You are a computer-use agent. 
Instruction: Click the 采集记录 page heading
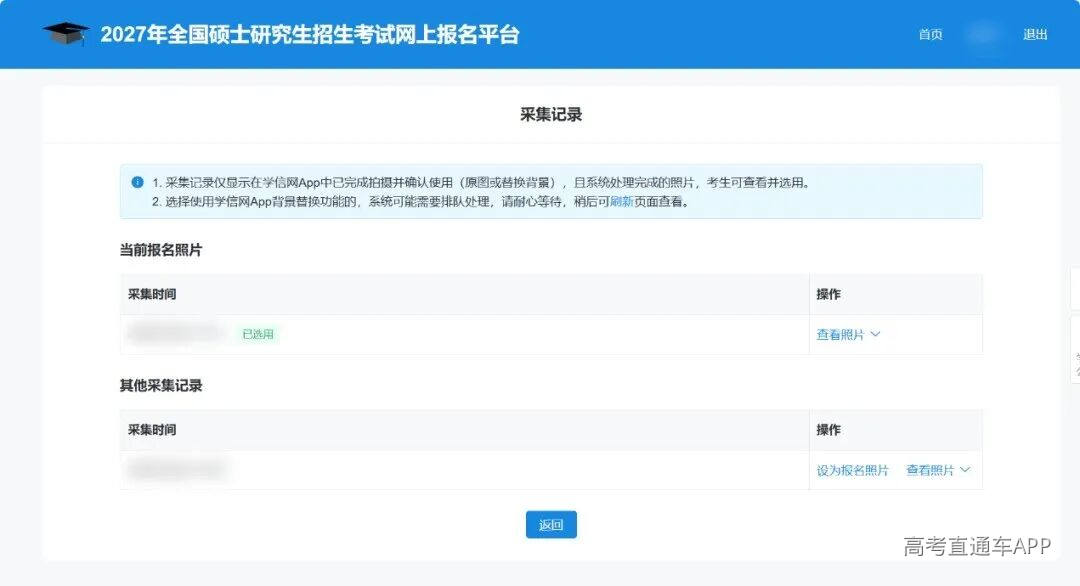[x=551, y=114]
